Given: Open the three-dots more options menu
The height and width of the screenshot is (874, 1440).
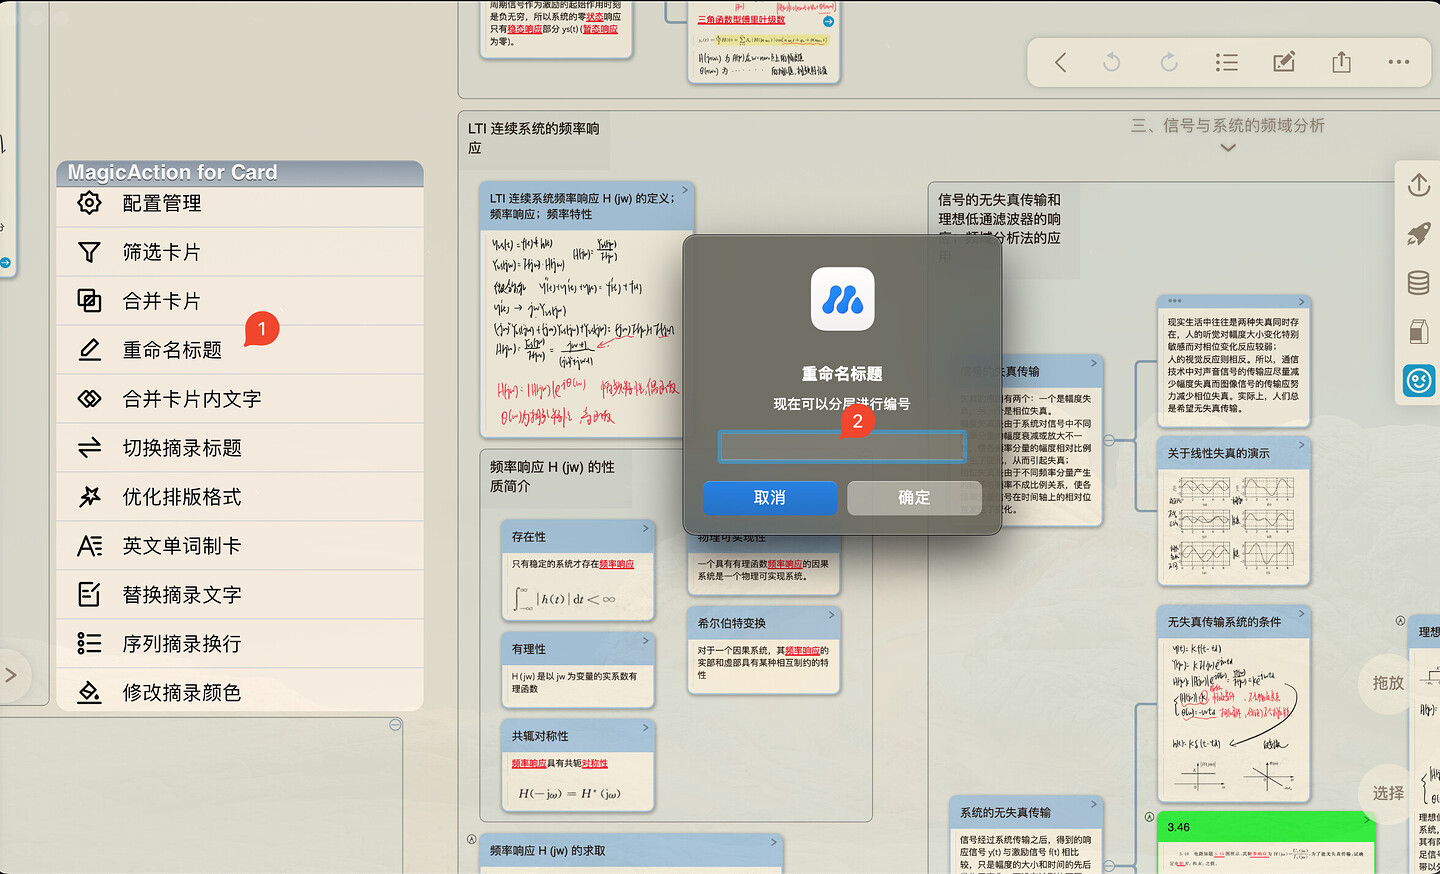Looking at the screenshot, I should (x=1398, y=63).
